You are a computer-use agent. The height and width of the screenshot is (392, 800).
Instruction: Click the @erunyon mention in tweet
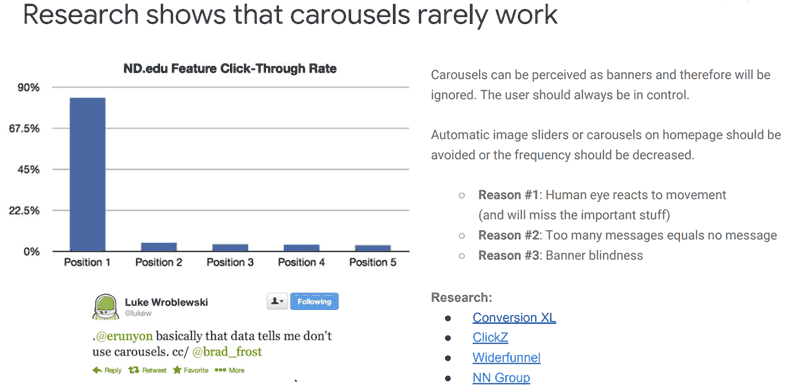pyautogui.click(x=123, y=336)
